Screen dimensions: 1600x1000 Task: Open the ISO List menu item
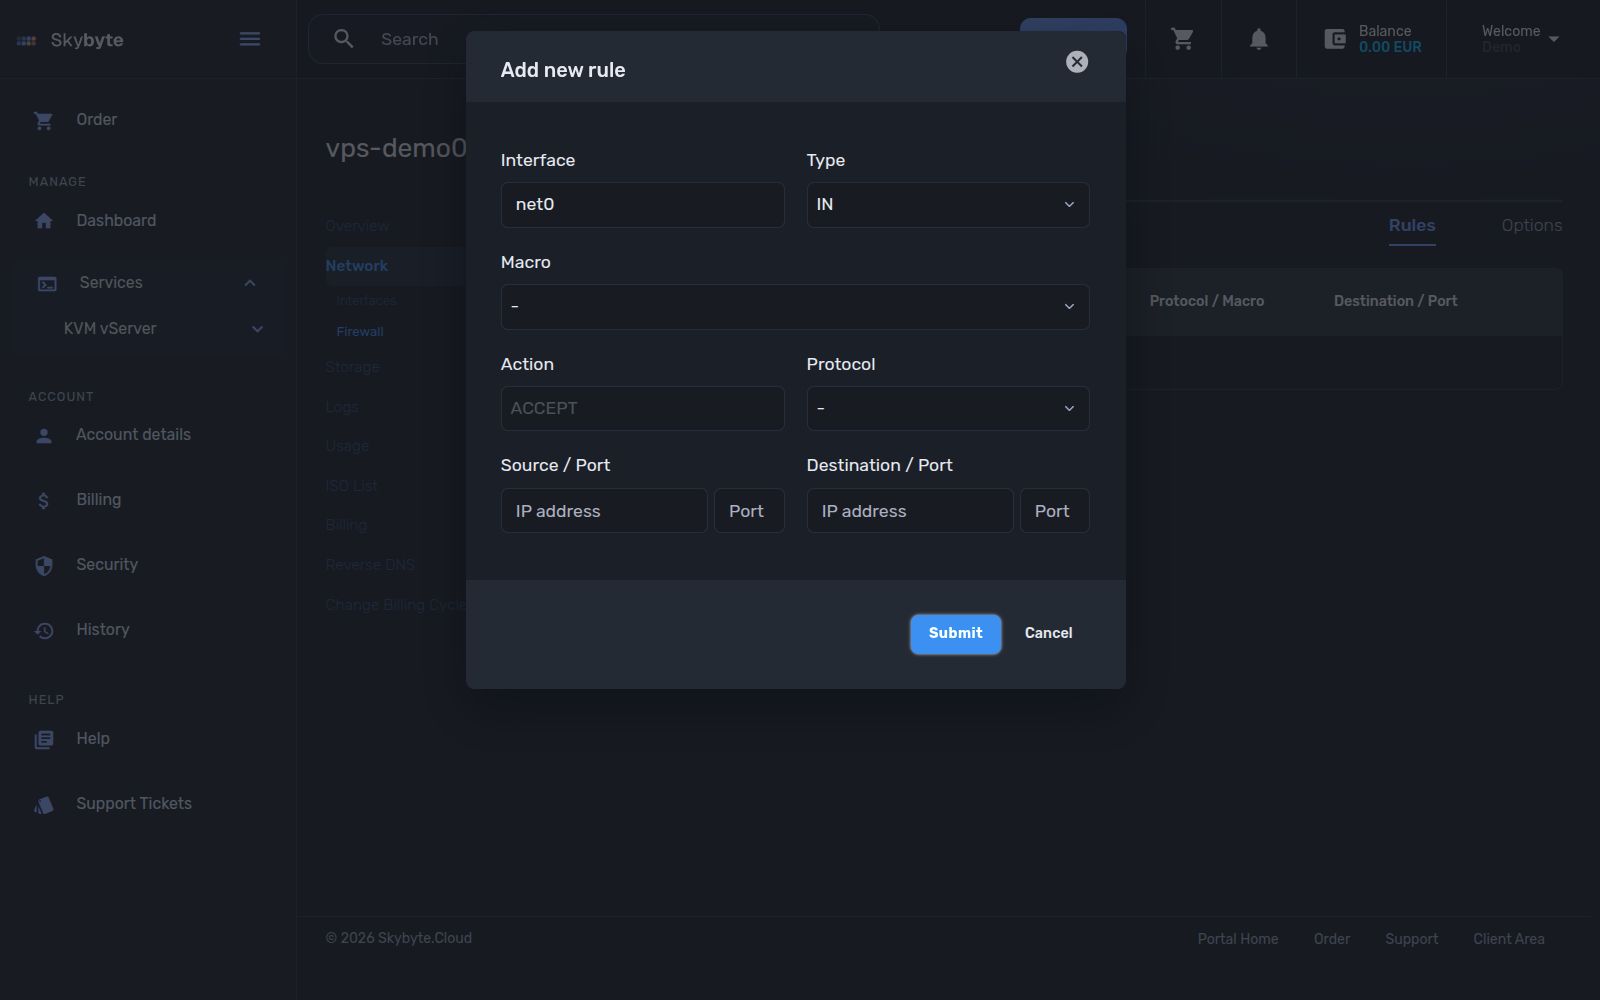pos(352,487)
